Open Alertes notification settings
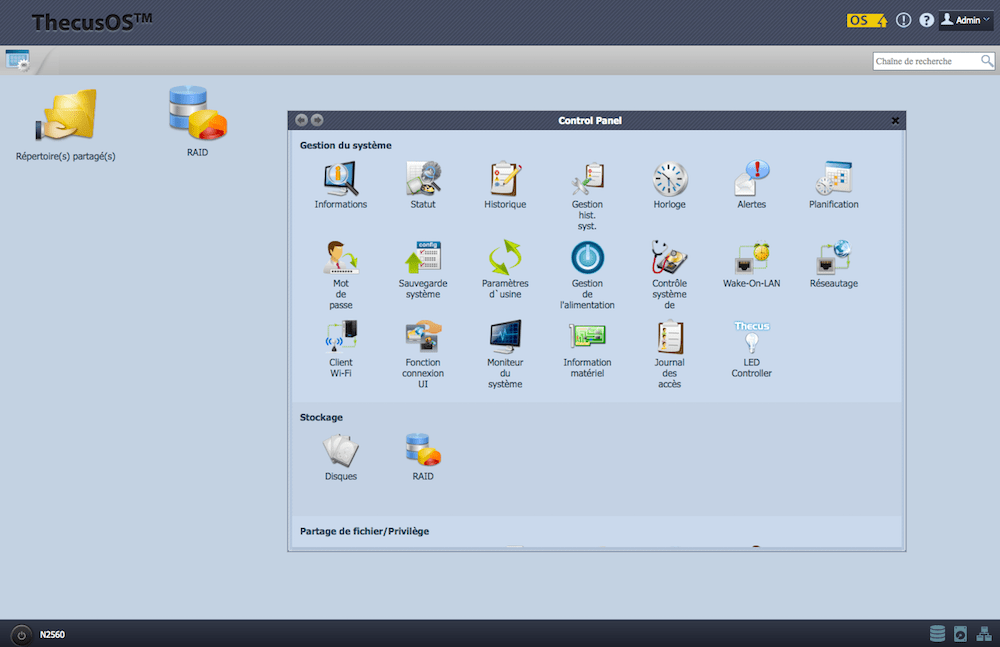1000x647 pixels. 751,185
